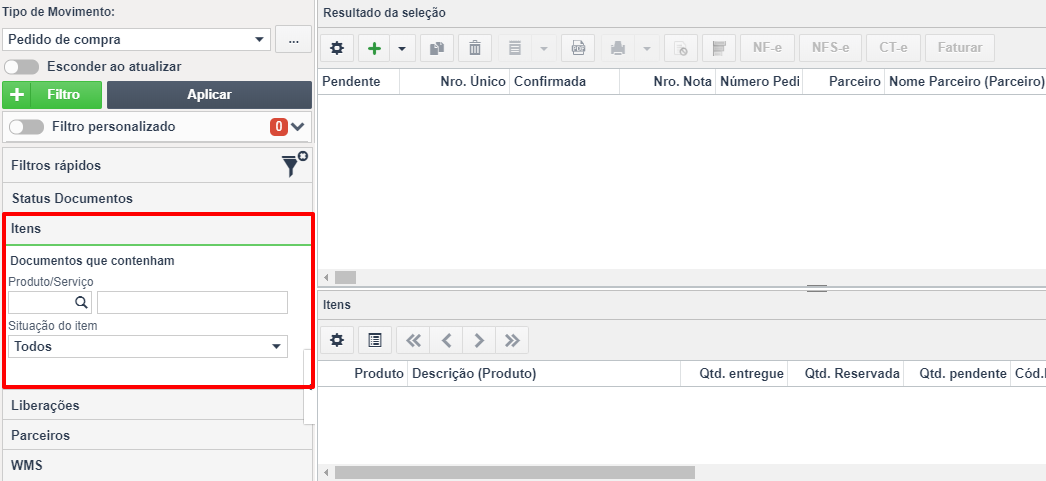
Task: Click the Qtd. entregue column header
Action: 734,374
